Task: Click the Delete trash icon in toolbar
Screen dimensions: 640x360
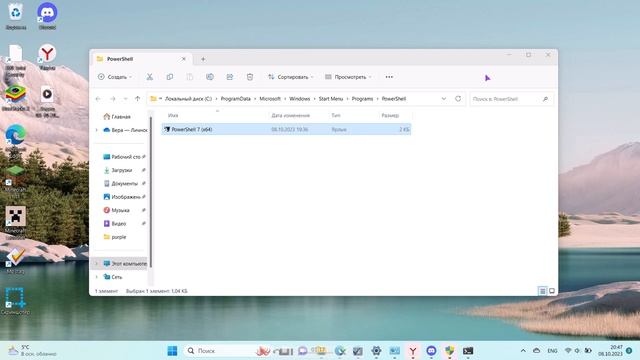Action: pyautogui.click(x=250, y=77)
